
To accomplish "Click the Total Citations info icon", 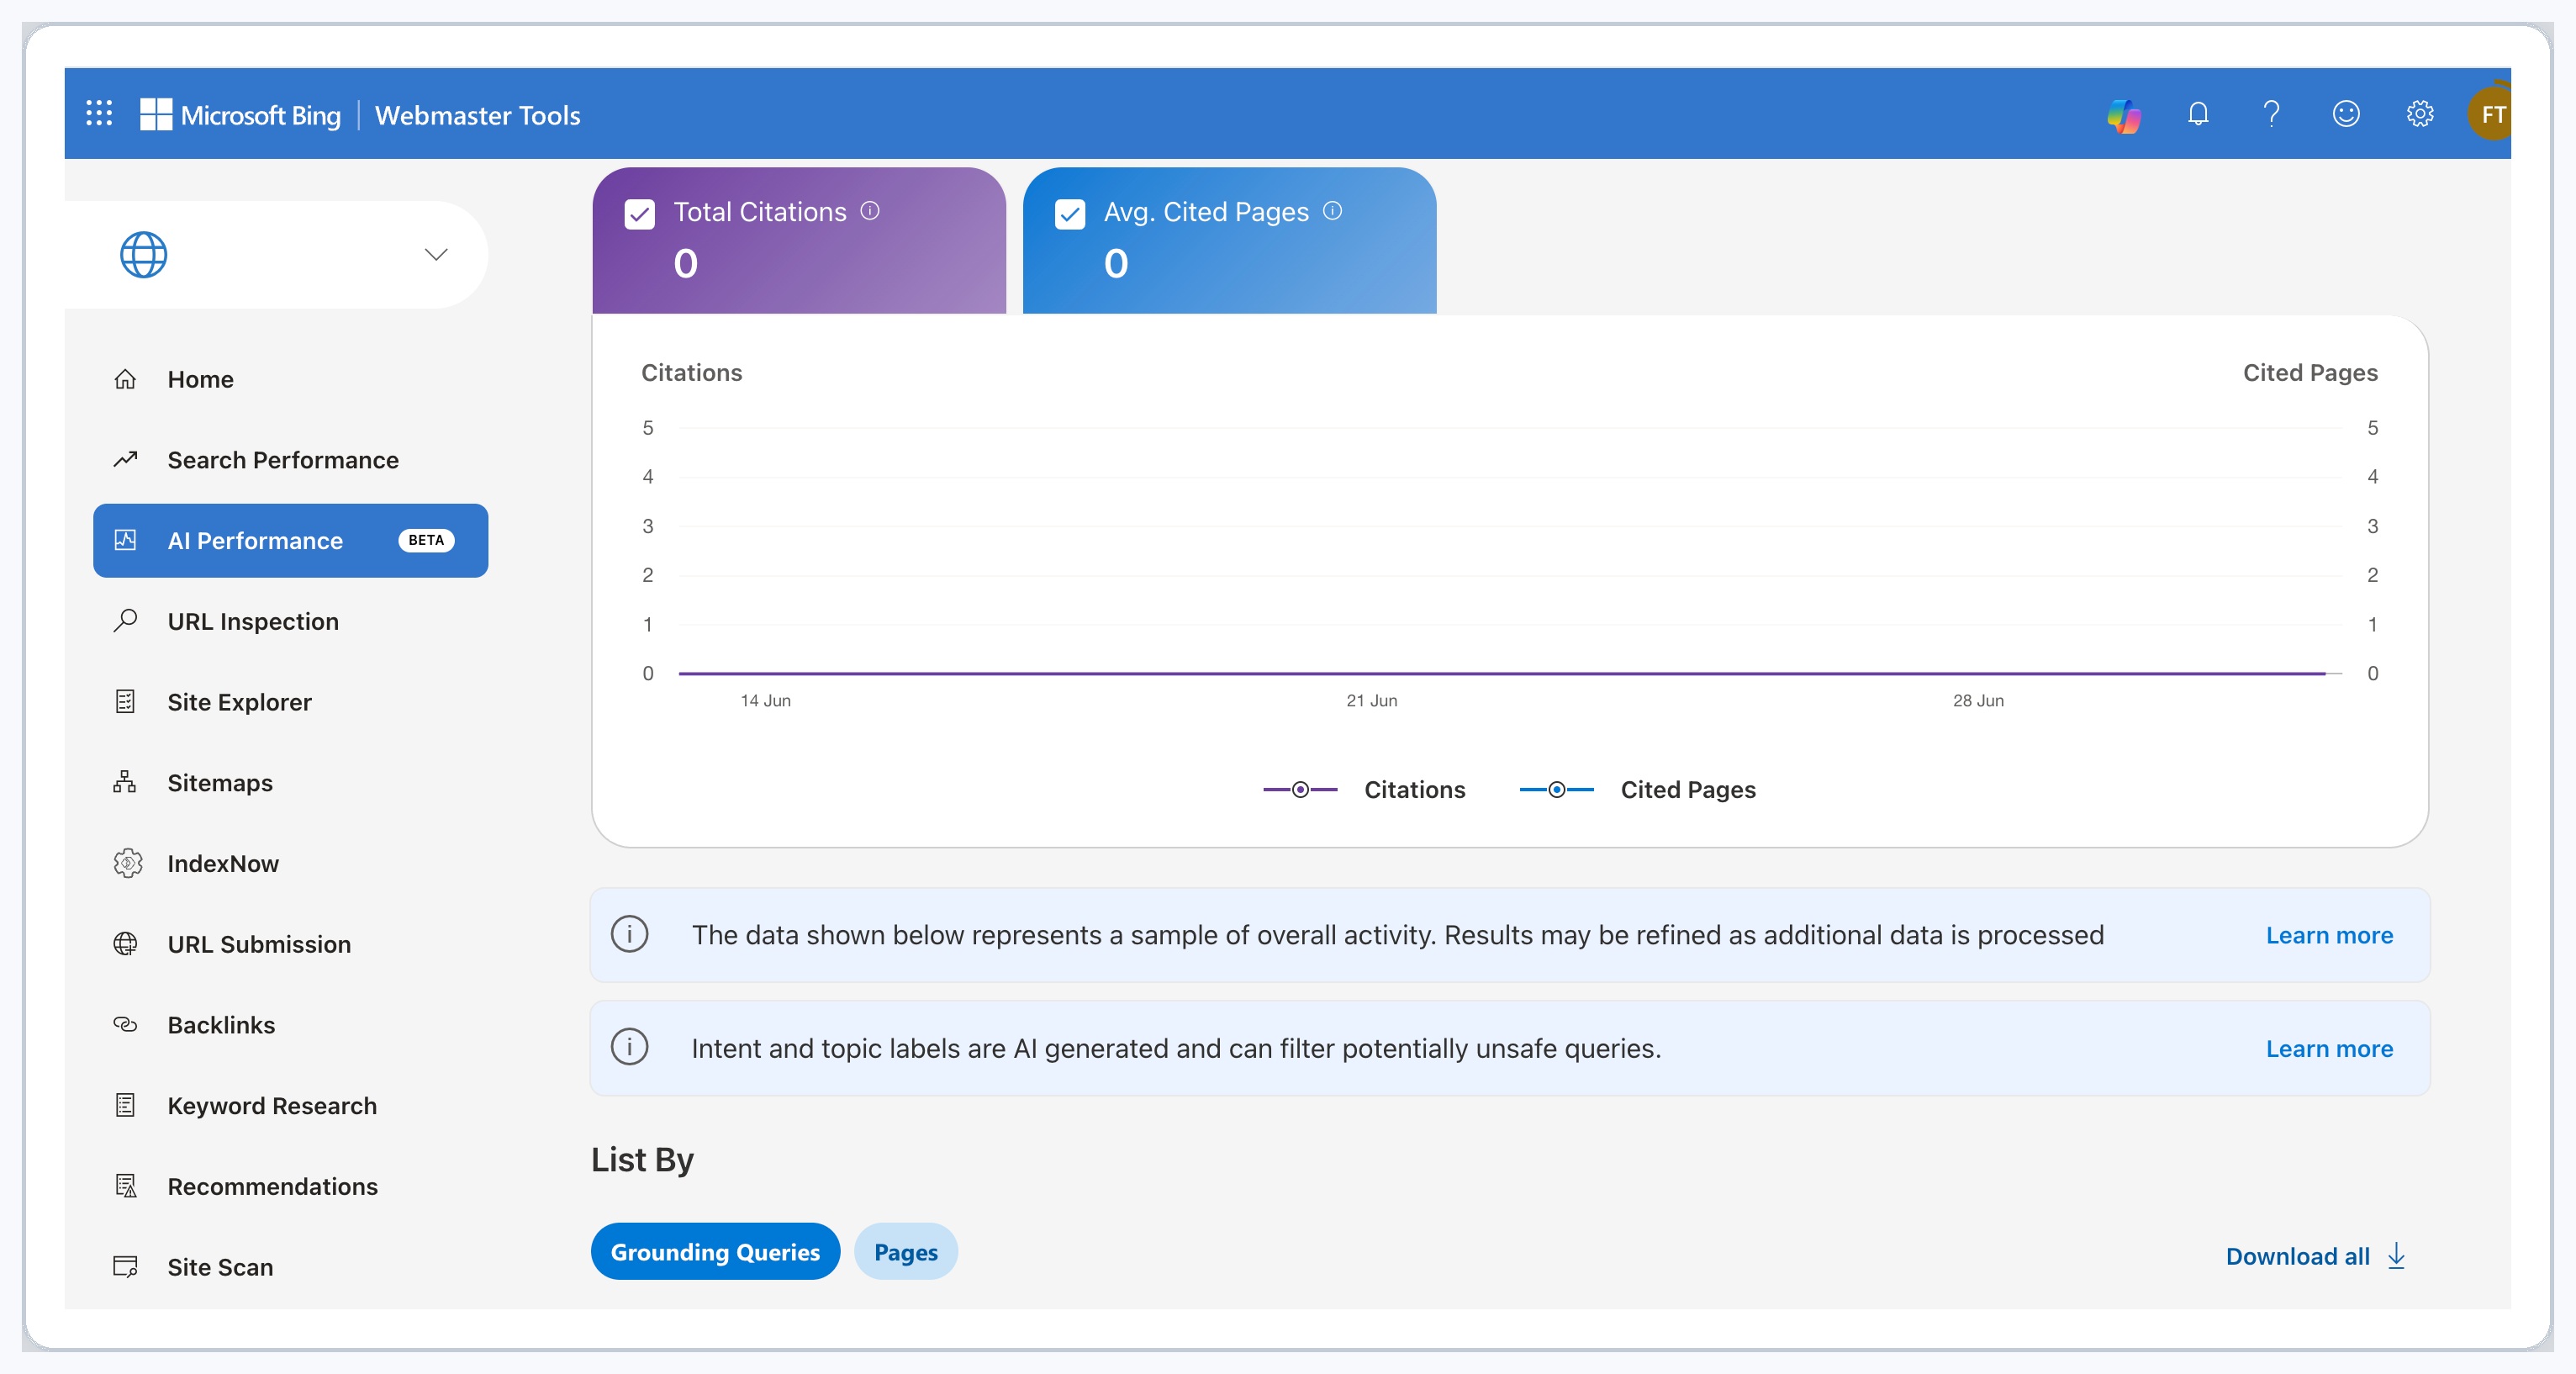I will [x=870, y=210].
